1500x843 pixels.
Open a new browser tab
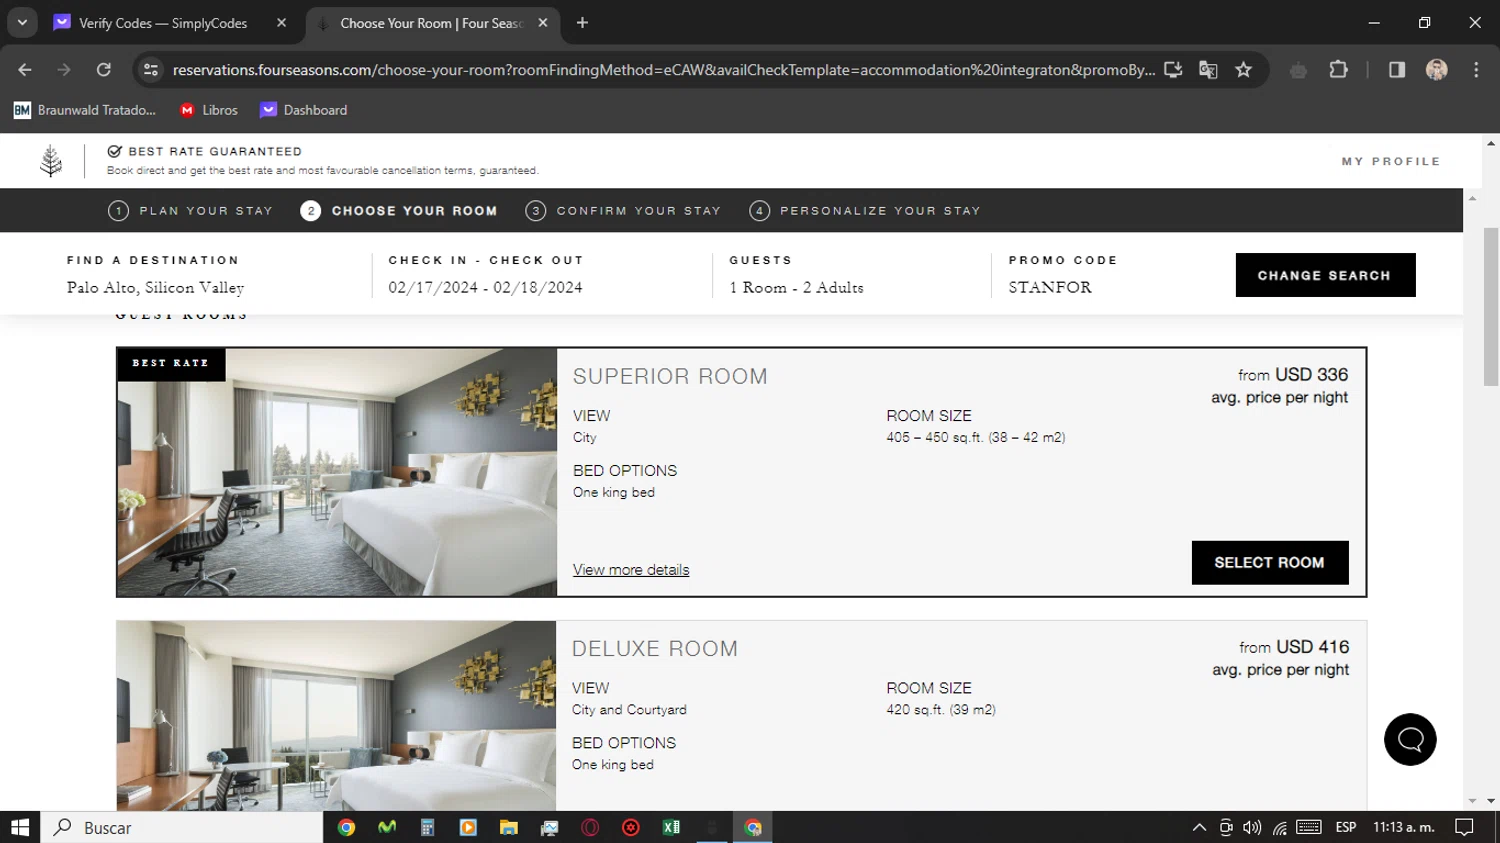coord(582,23)
